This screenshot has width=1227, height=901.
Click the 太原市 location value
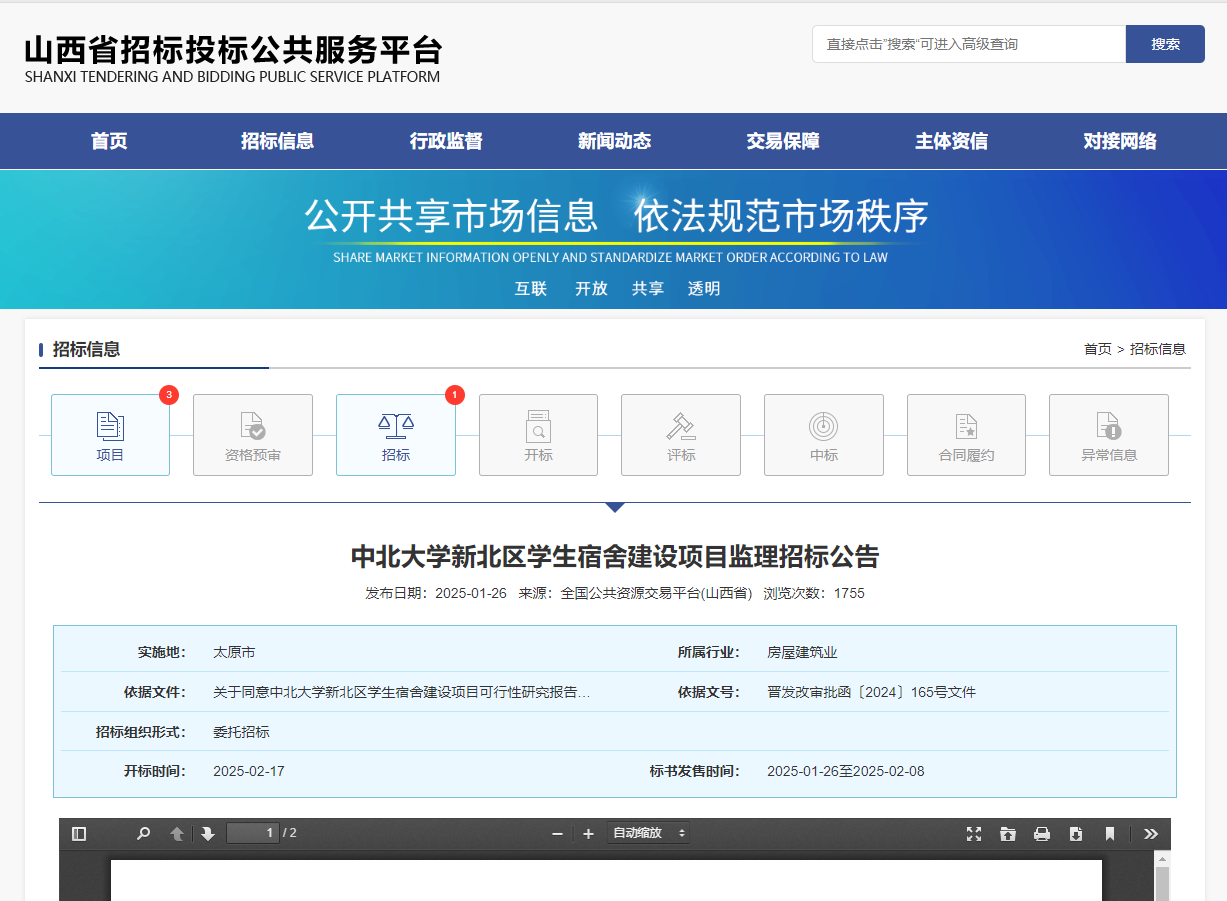pos(234,652)
